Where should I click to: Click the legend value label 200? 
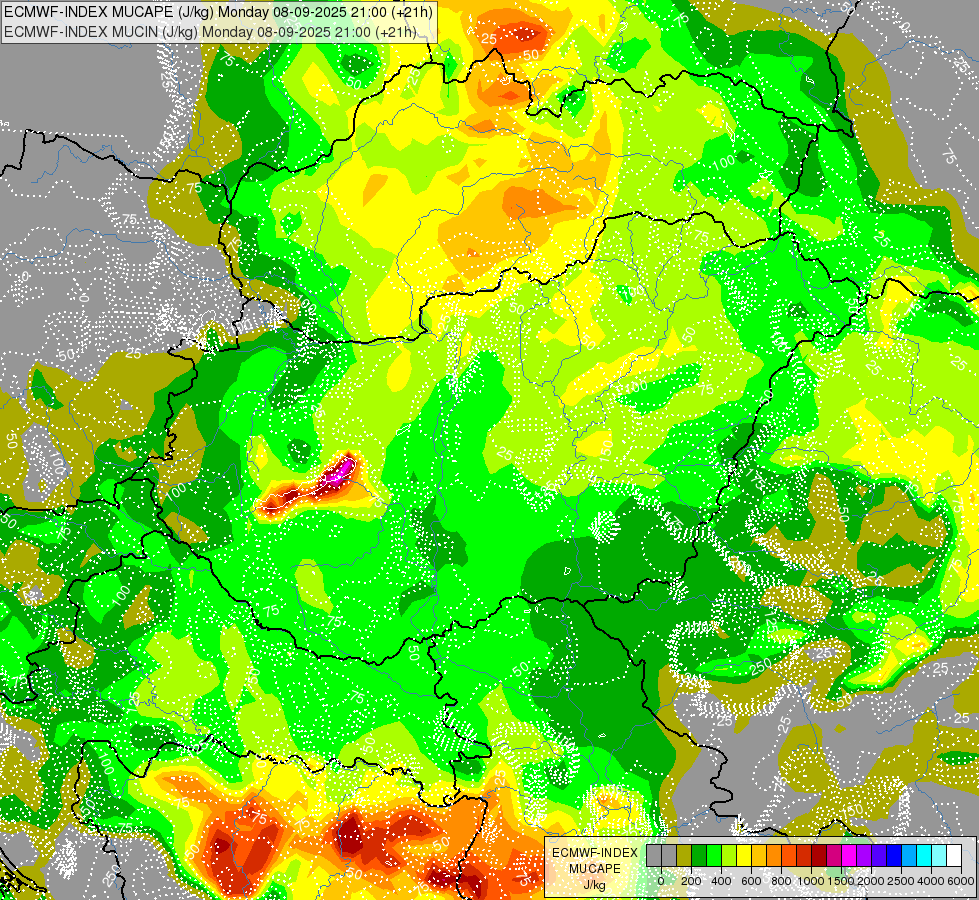[691, 881]
